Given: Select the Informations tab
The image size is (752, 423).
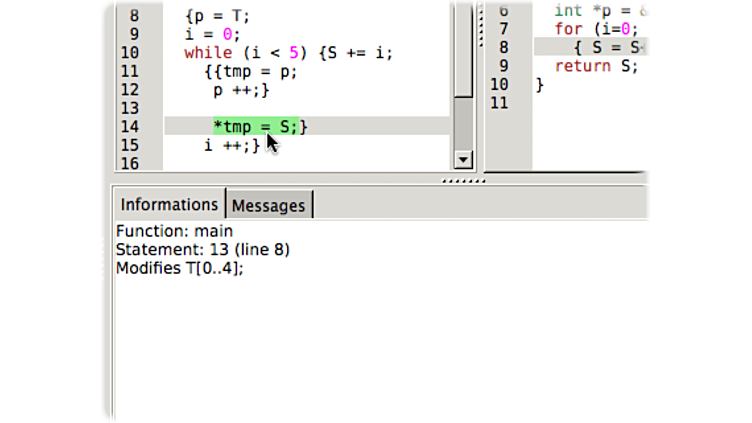Looking at the screenshot, I should click(169, 204).
